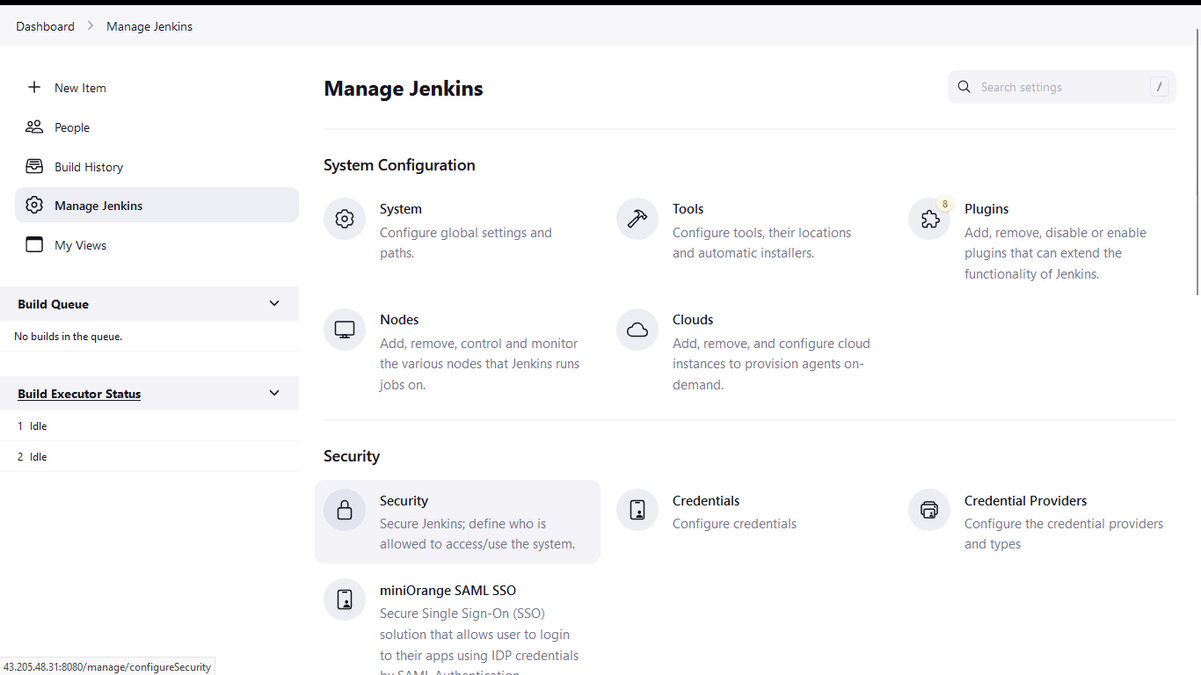
Task: Click the Build History drawer icon
Action: pyautogui.click(x=34, y=166)
